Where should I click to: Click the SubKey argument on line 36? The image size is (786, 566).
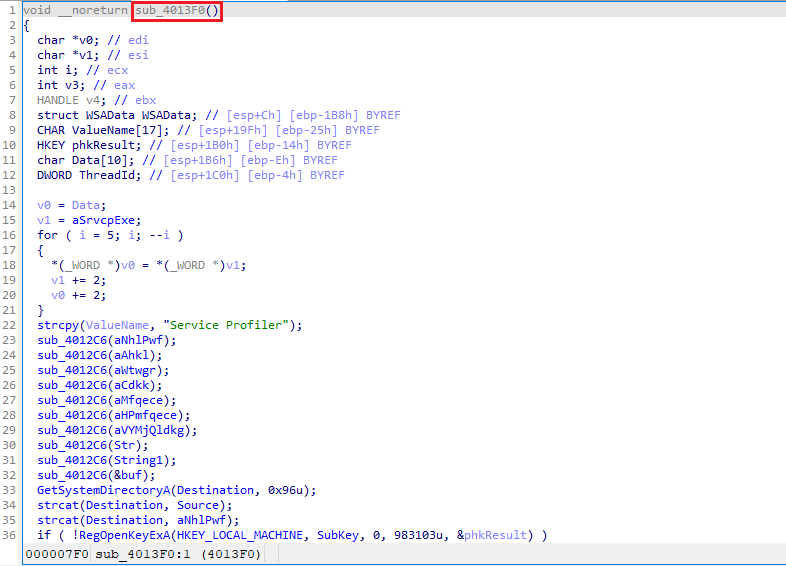[337, 535]
